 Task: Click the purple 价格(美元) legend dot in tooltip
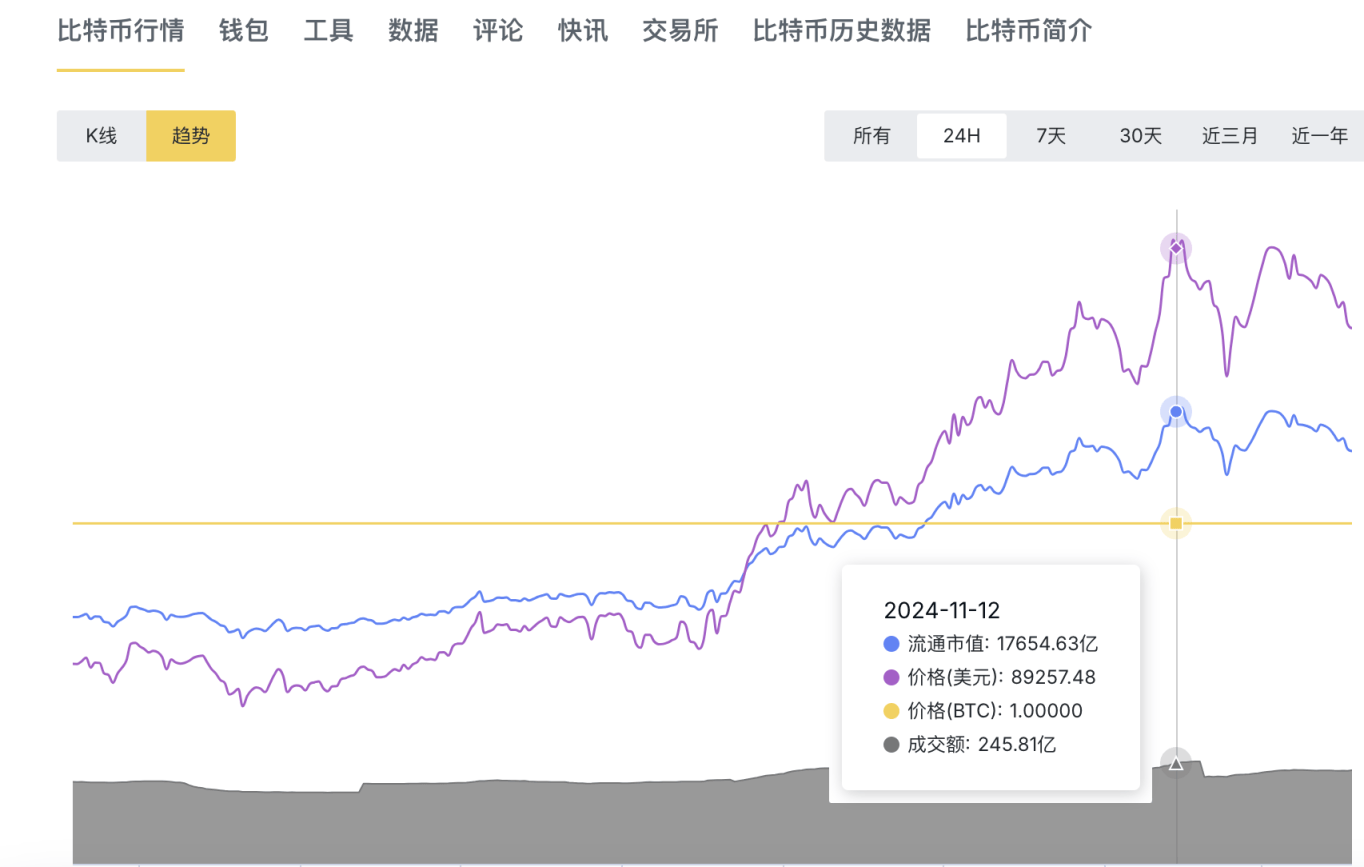coord(892,677)
